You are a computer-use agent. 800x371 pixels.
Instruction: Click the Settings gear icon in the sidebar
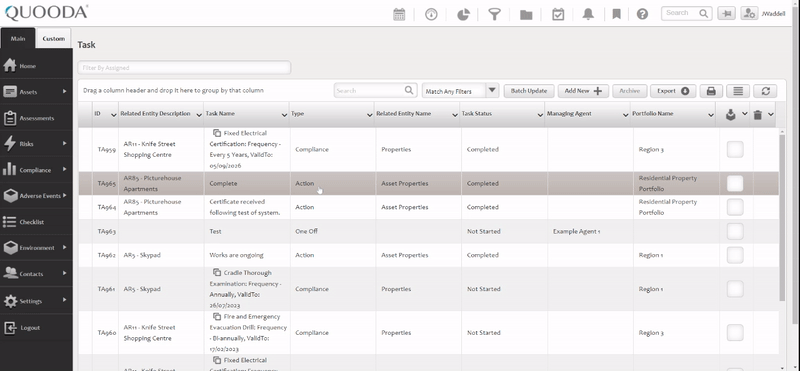click(x=10, y=301)
